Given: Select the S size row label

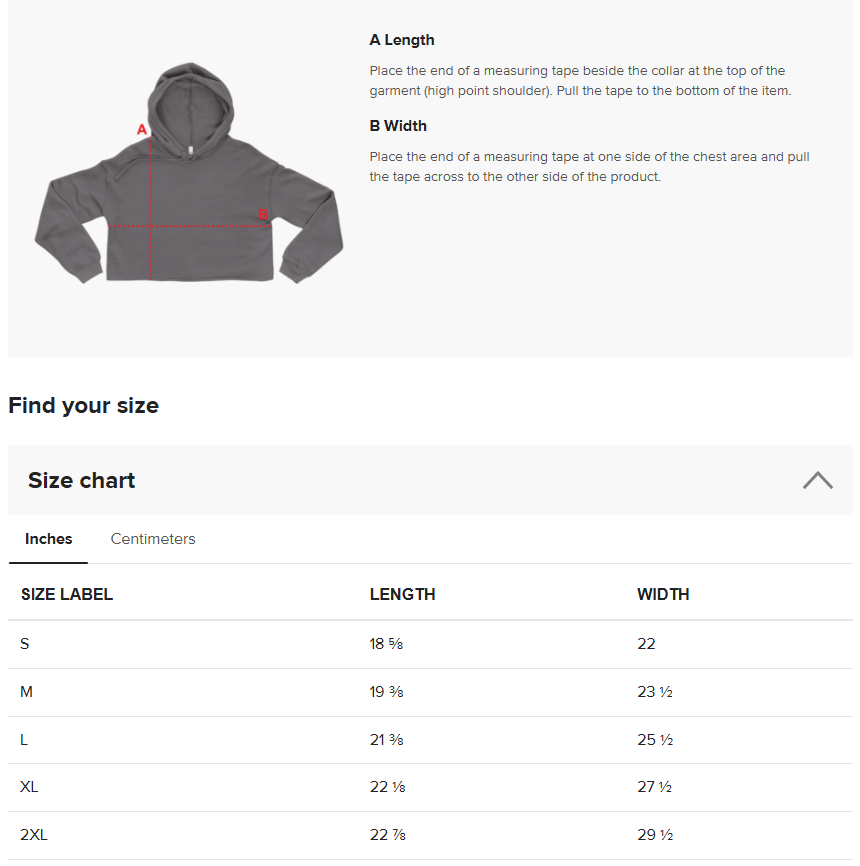Looking at the screenshot, I should tap(25, 644).
